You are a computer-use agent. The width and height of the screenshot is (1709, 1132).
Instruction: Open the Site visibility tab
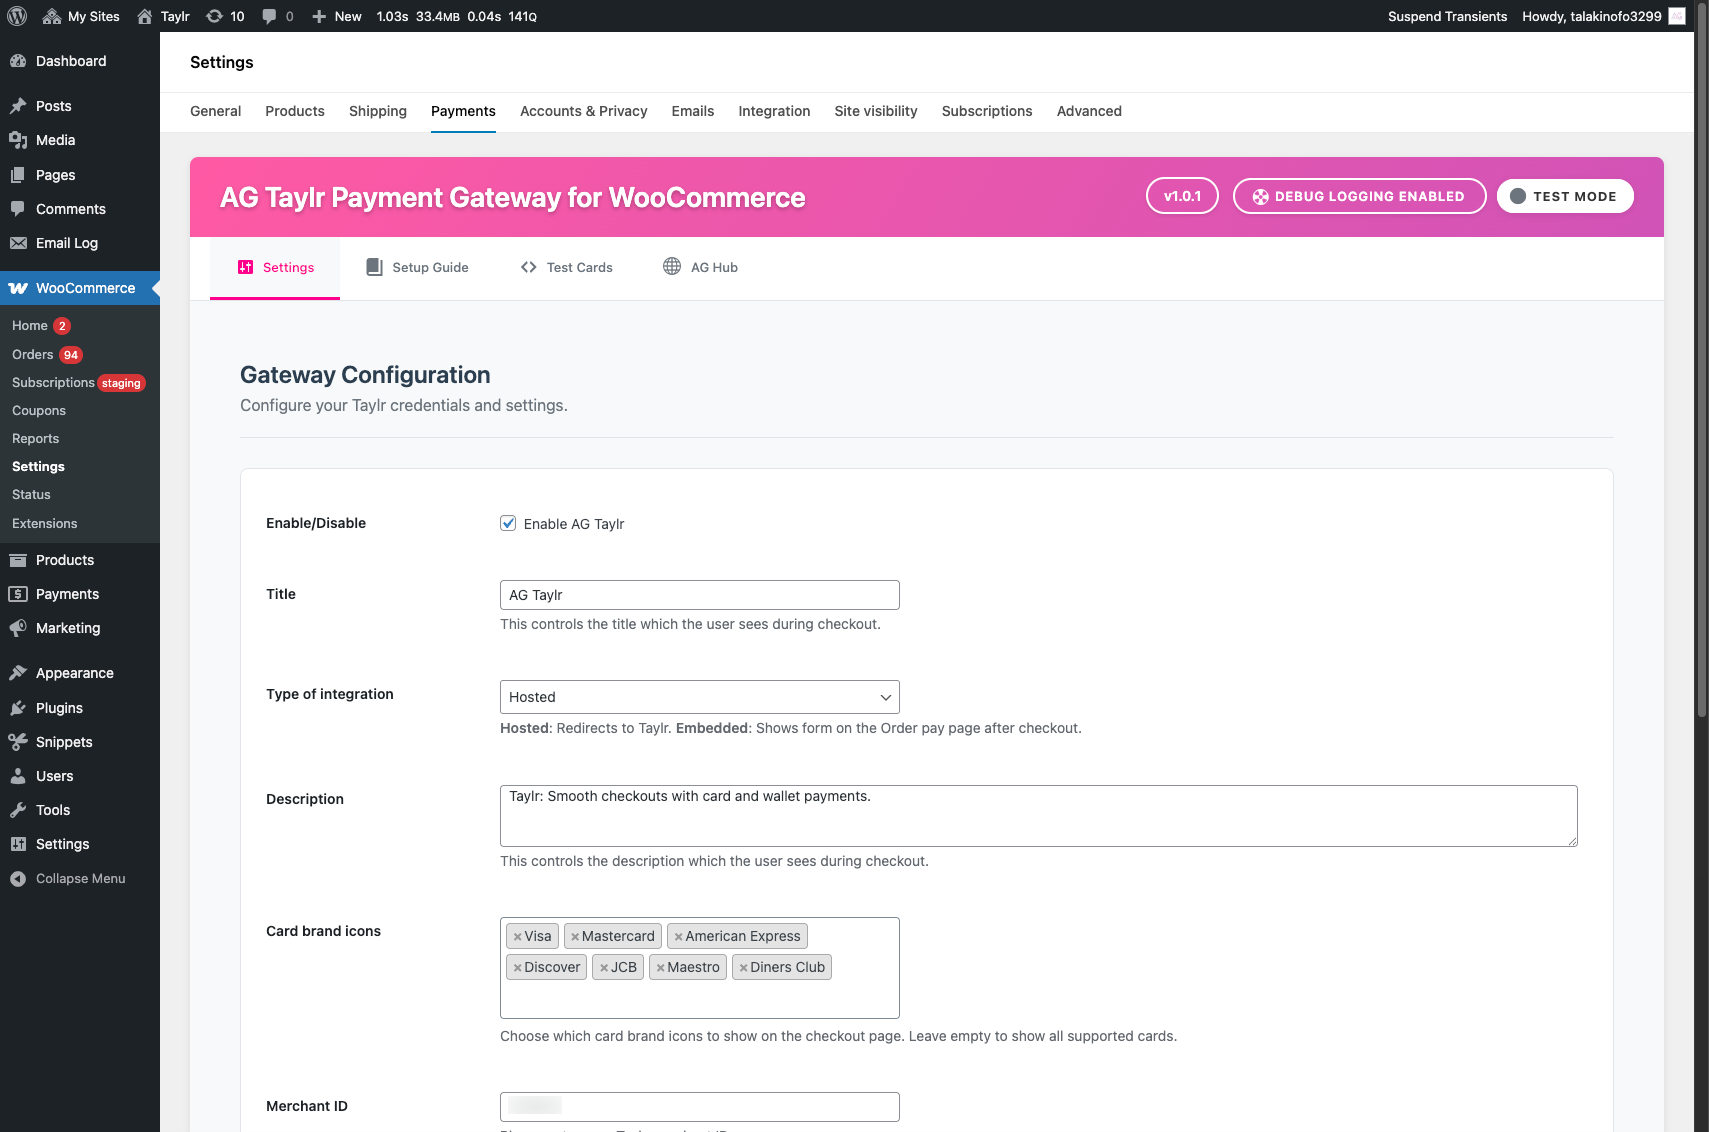[876, 111]
